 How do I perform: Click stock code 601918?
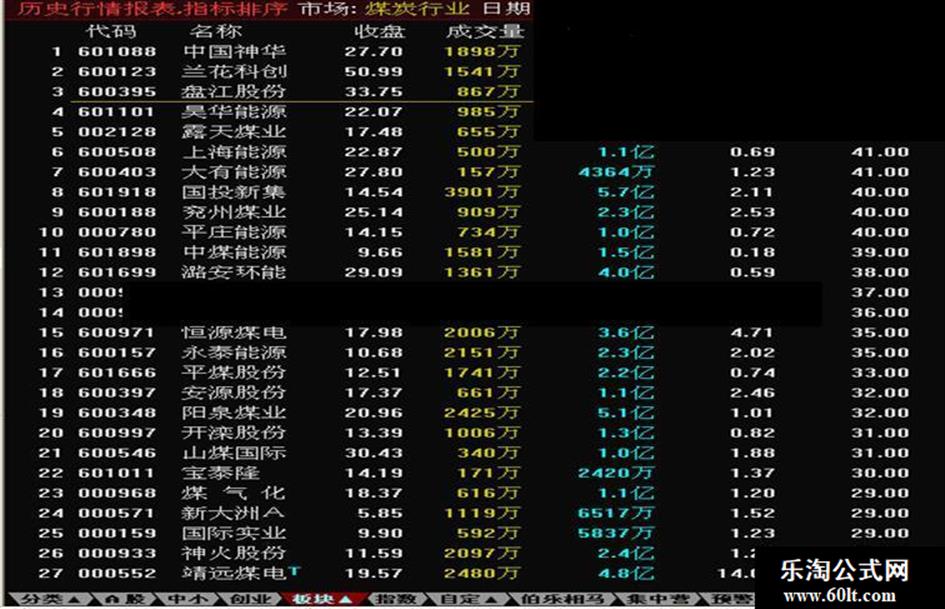click(117, 192)
